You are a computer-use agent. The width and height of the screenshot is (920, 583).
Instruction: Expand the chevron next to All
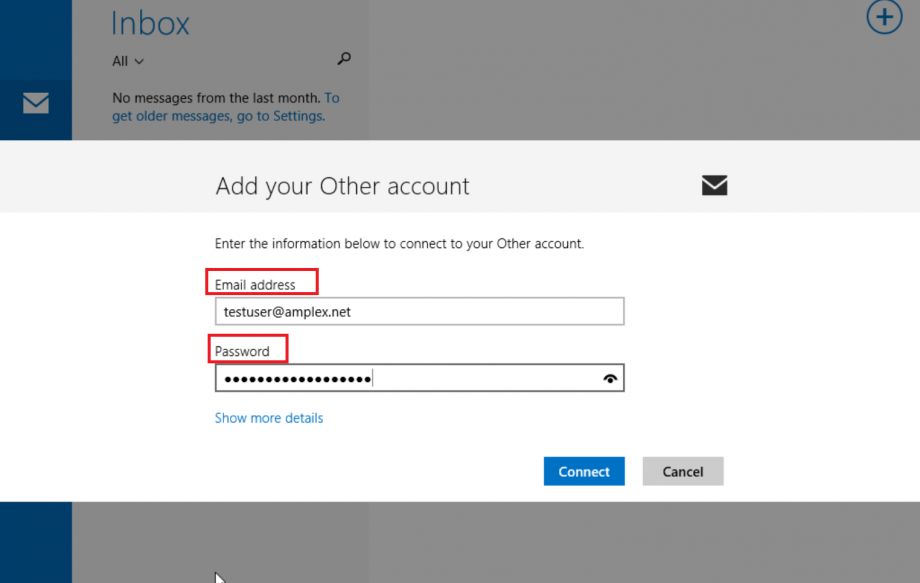point(139,62)
